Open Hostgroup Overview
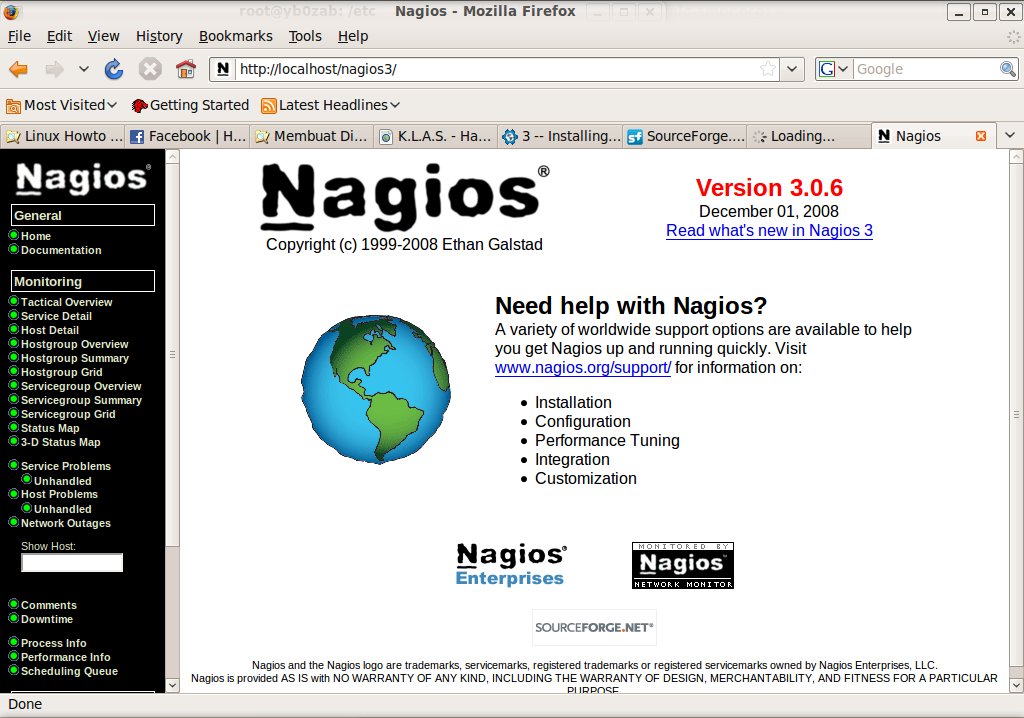 (74, 344)
